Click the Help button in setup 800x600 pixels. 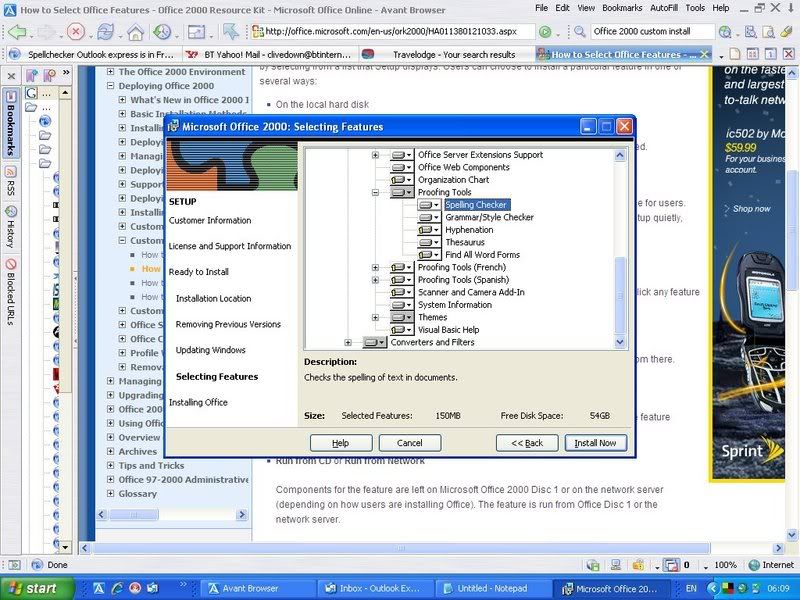tap(341, 443)
